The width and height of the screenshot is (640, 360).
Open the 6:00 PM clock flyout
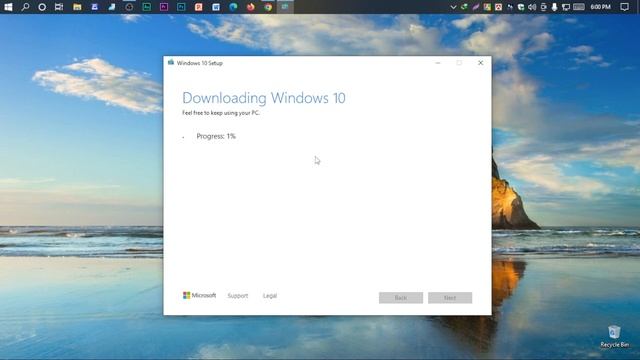click(600, 7)
